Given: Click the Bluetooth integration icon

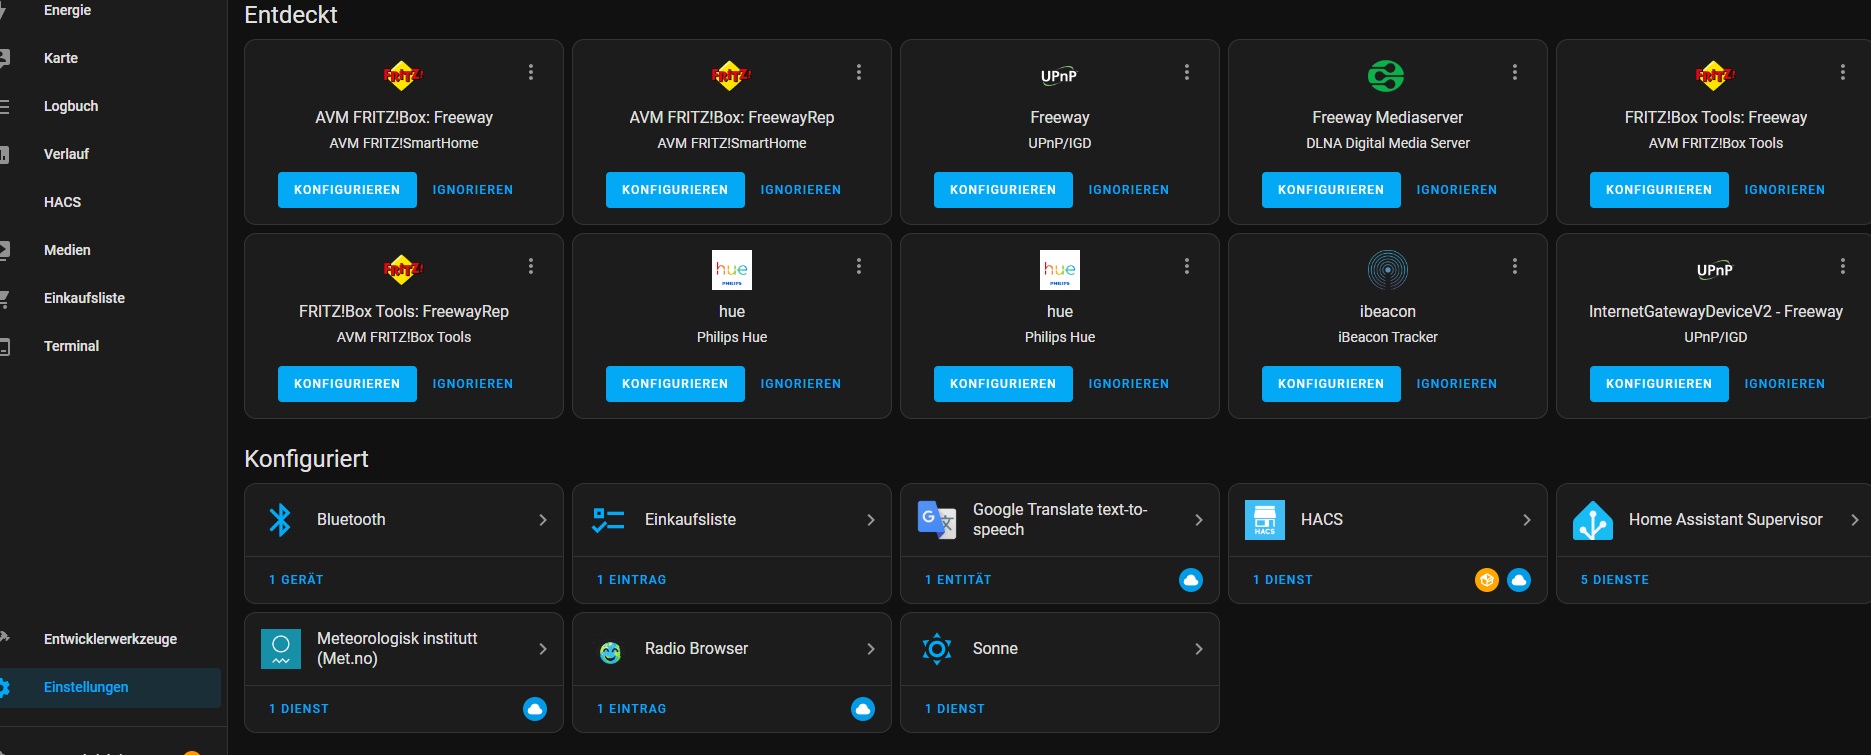Looking at the screenshot, I should (280, 520).
